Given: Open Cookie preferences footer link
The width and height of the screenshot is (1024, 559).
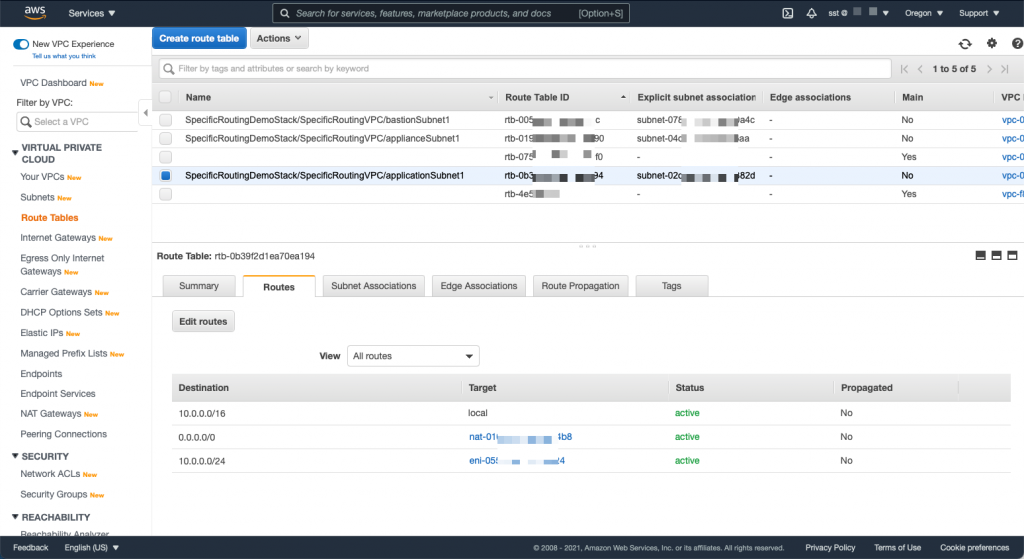Looking at the screenshot, I should 974,547.
